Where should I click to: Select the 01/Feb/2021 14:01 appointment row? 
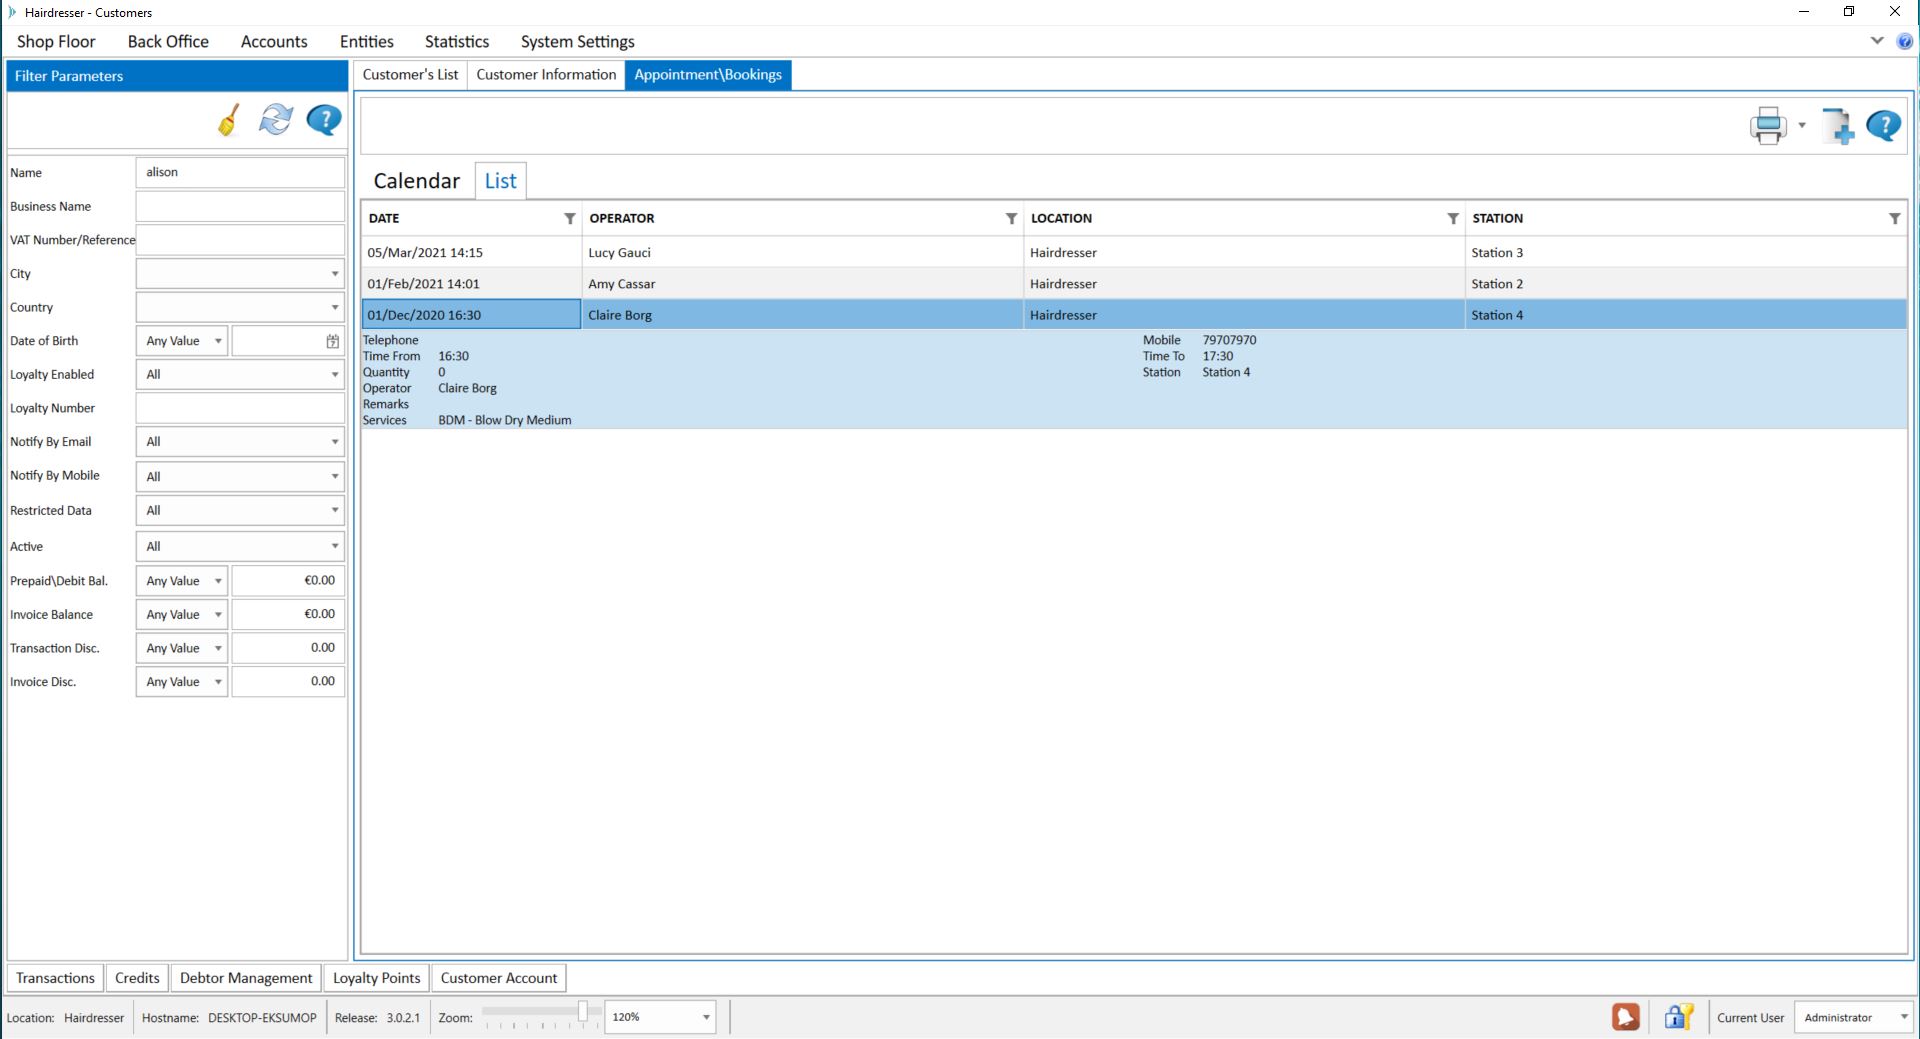tap(1134, 284)
